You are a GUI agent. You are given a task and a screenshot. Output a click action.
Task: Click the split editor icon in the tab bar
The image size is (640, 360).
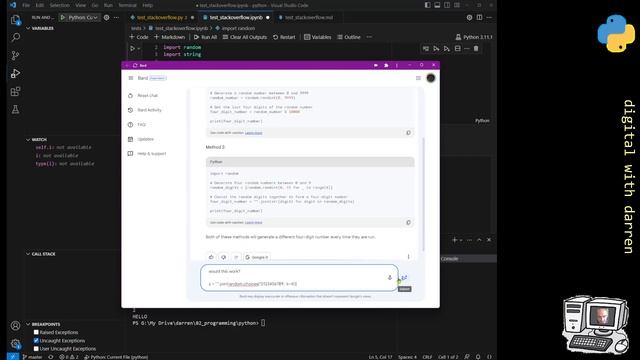(x=479, y=18)
